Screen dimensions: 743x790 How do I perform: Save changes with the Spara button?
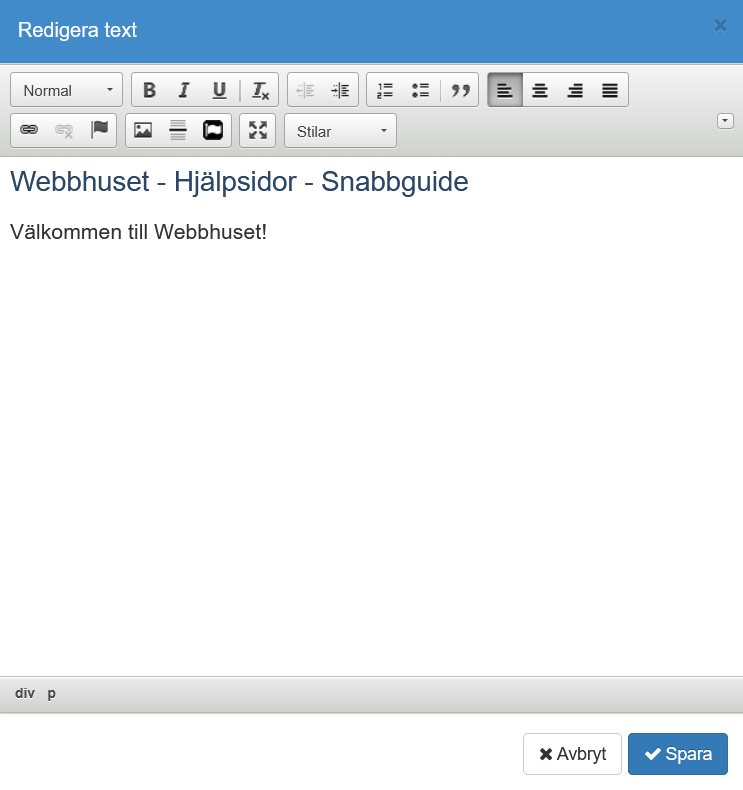pos(677,754)
